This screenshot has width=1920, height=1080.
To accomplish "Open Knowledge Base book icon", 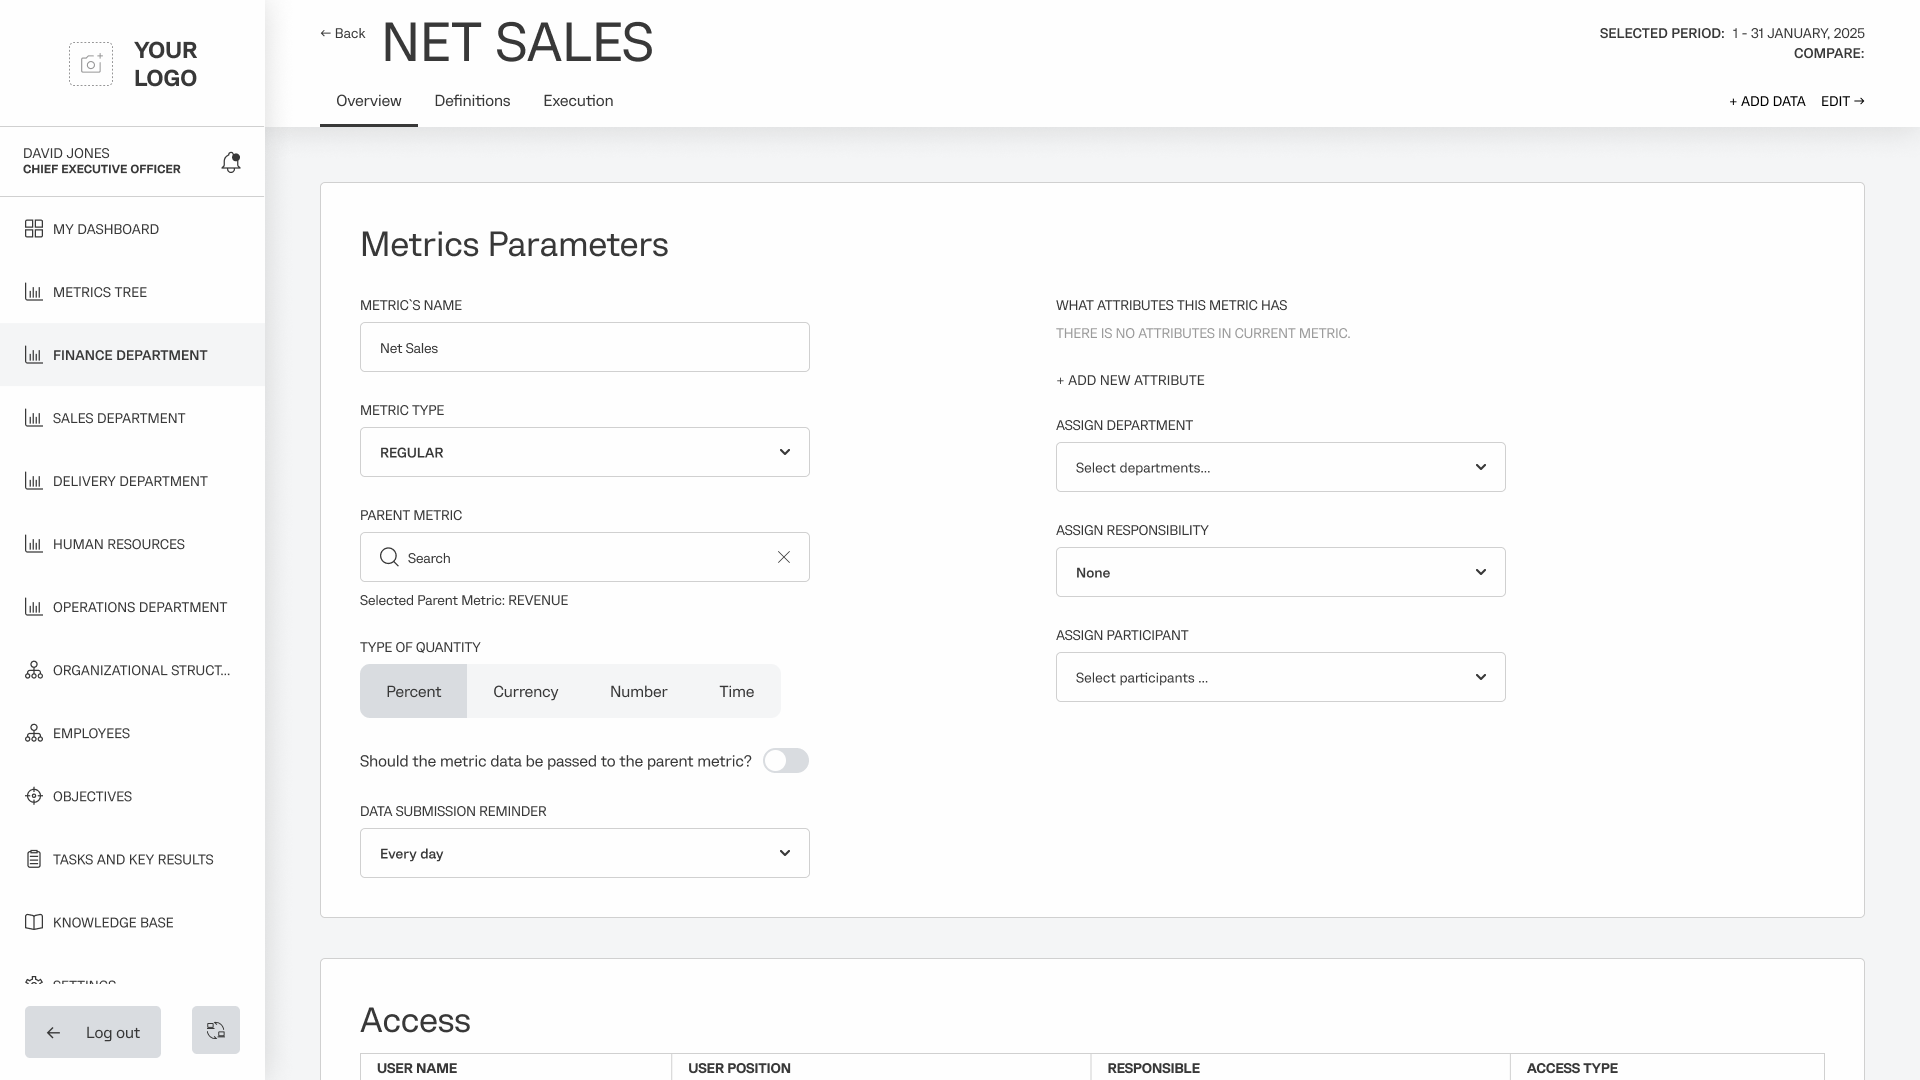I will click(34, 922).
